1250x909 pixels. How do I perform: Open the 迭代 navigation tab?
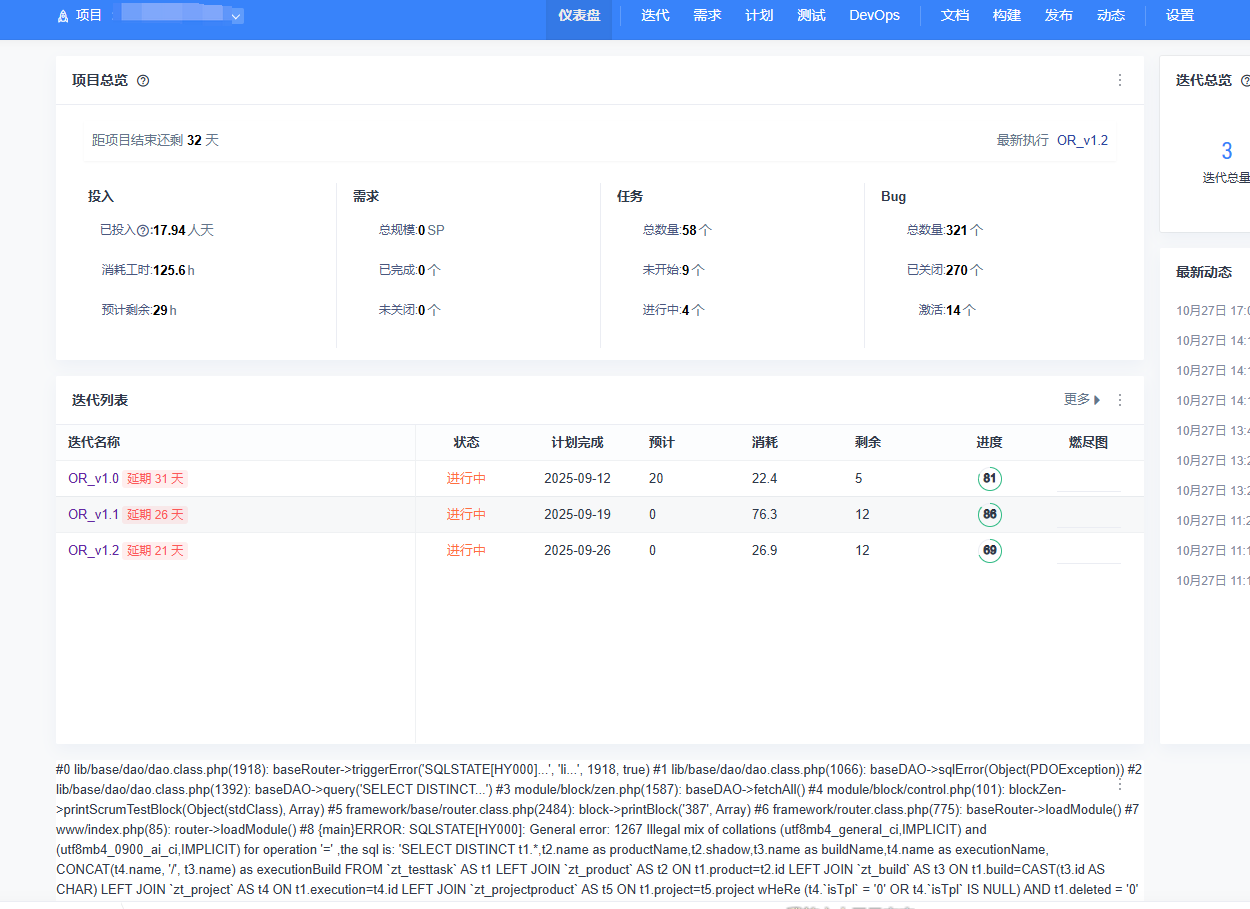coord(655,16)
